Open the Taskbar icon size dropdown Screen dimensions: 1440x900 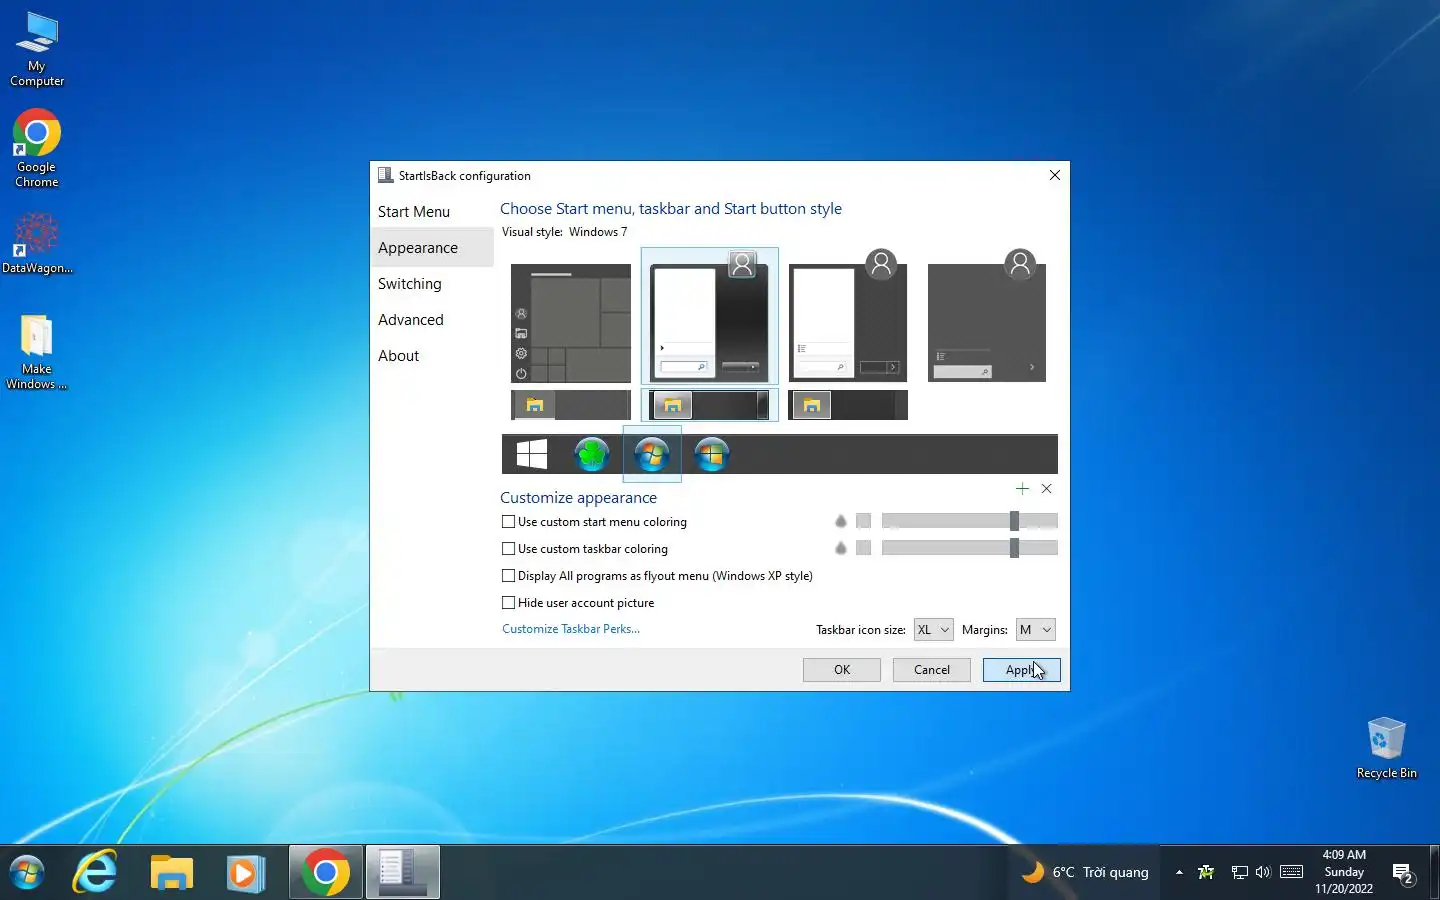coord(933,629)
